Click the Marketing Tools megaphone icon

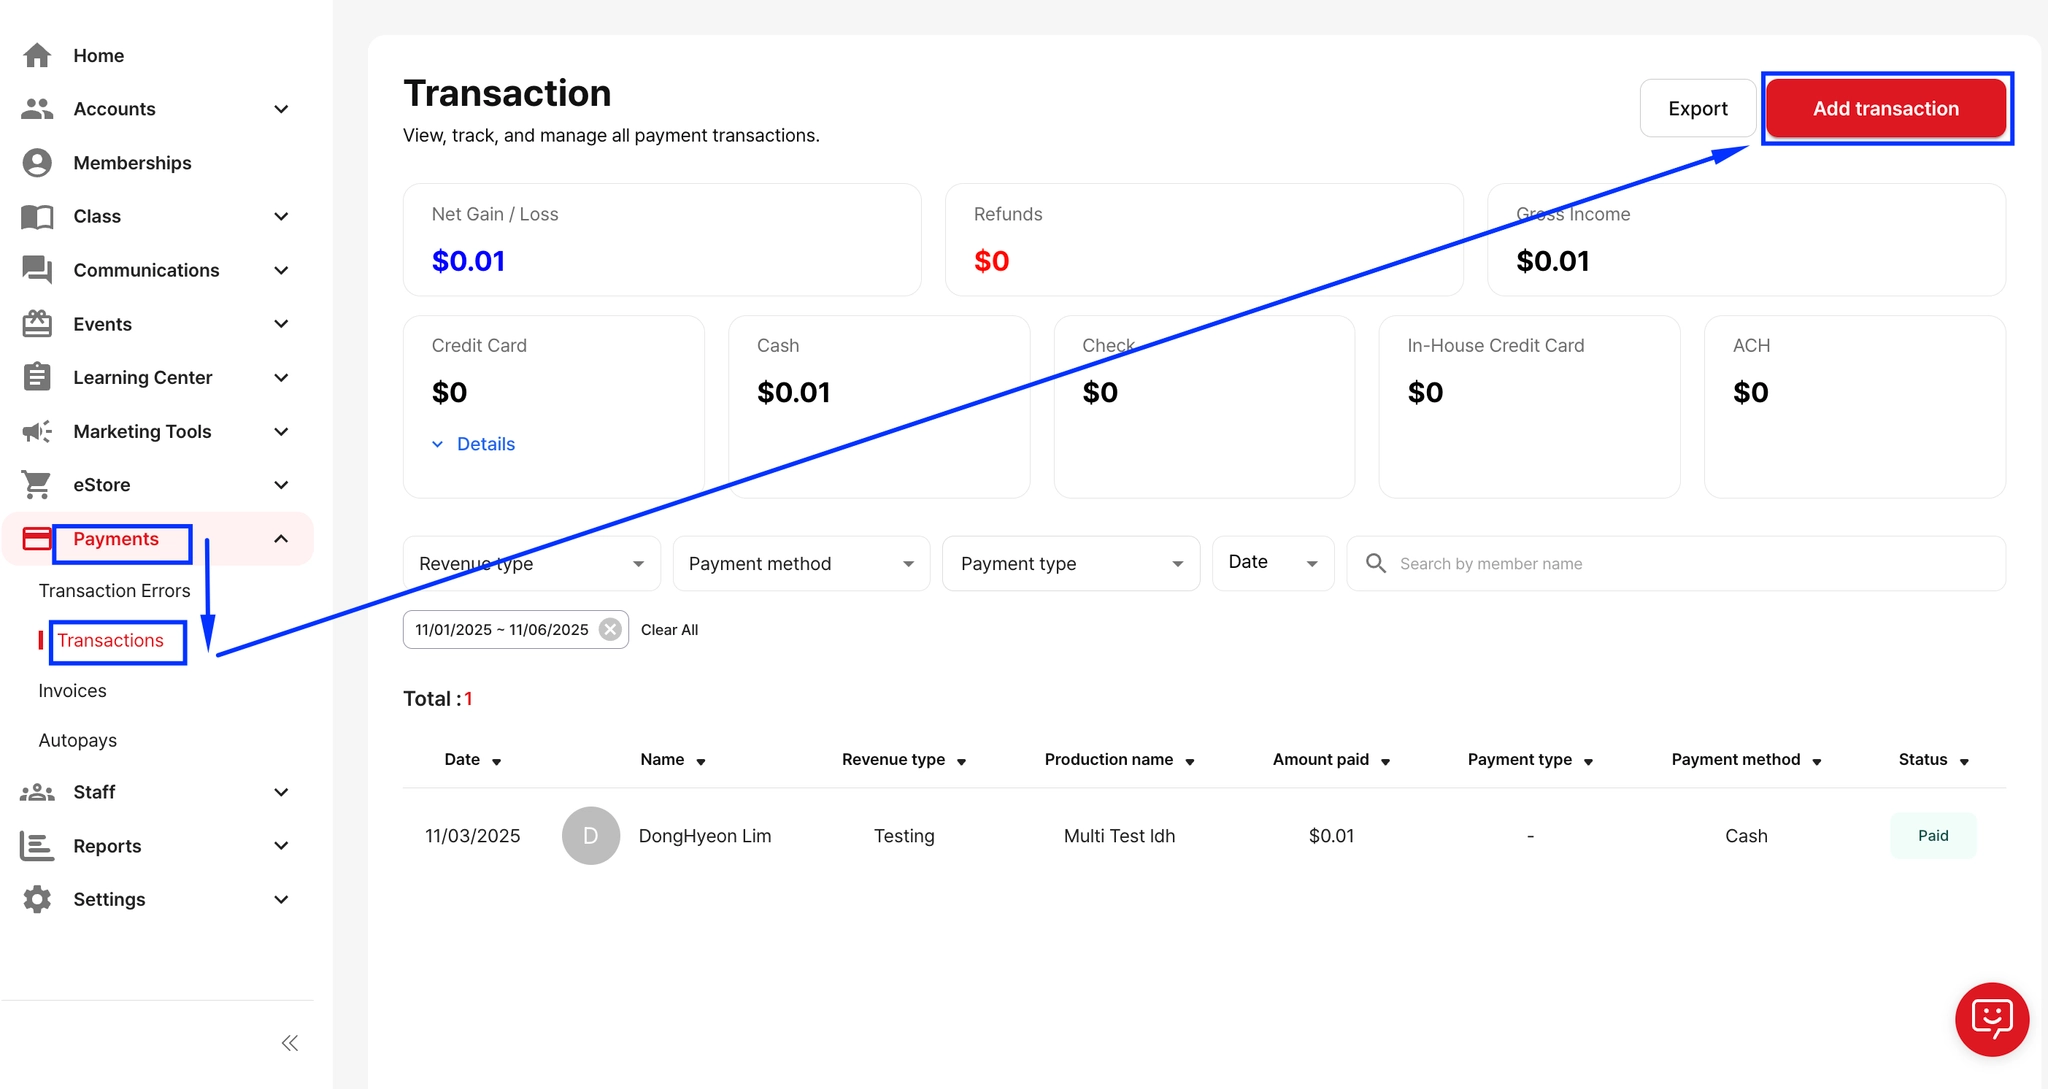point(37,431)
